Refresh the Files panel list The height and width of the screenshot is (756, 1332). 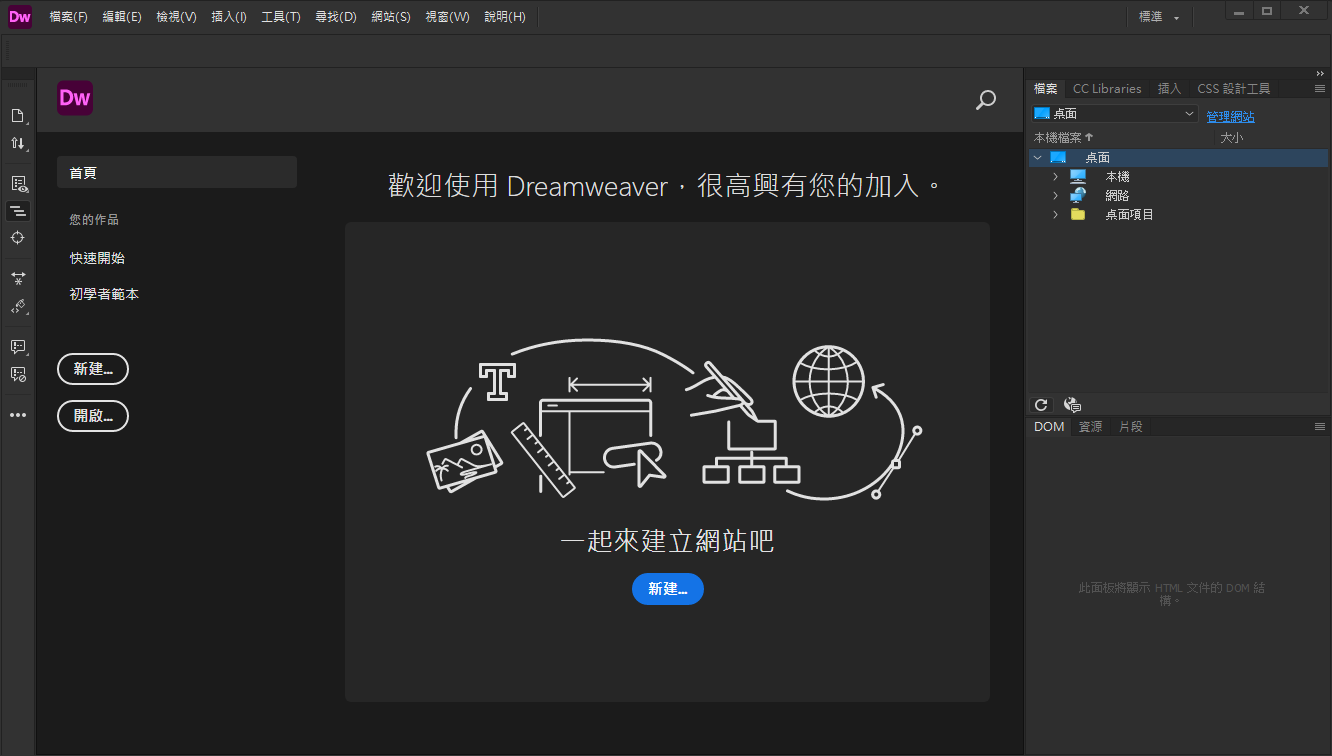pos(1041,405)
